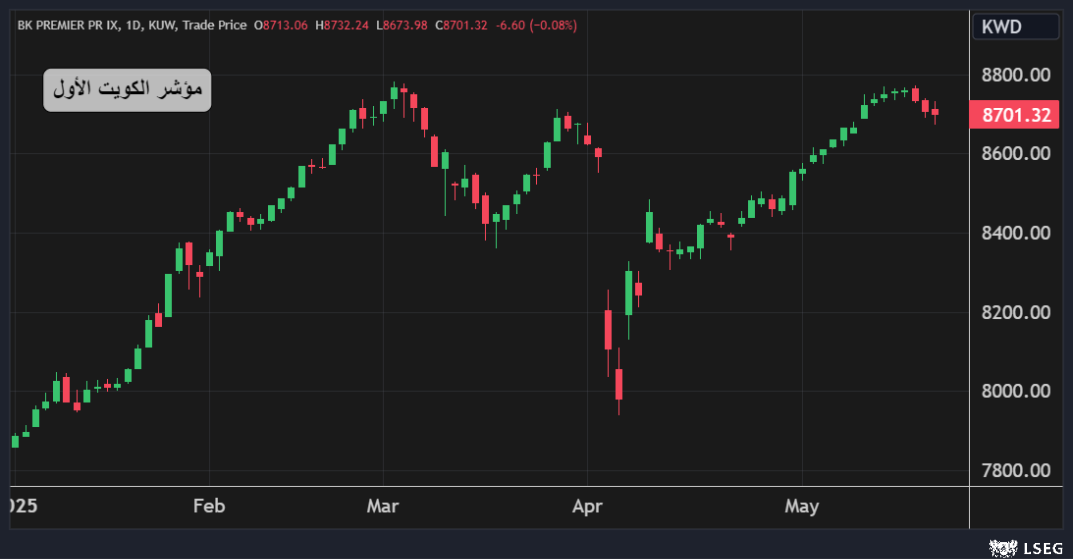The width and height of the screenshot is (1073, 559).
Task: Click the high value H8732.24
Action: click(x=343, y=25)
